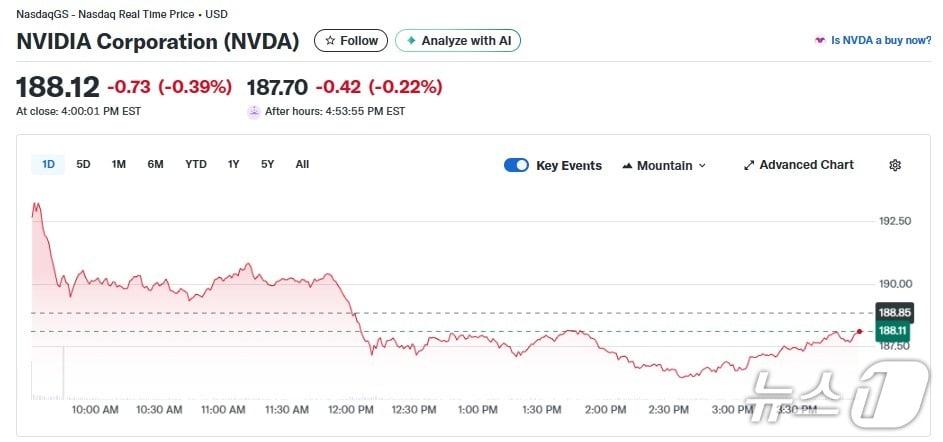The width and height of the screenshot is (943, 442).
Task: Switch chart to YTD range
Action: [196, 164]
